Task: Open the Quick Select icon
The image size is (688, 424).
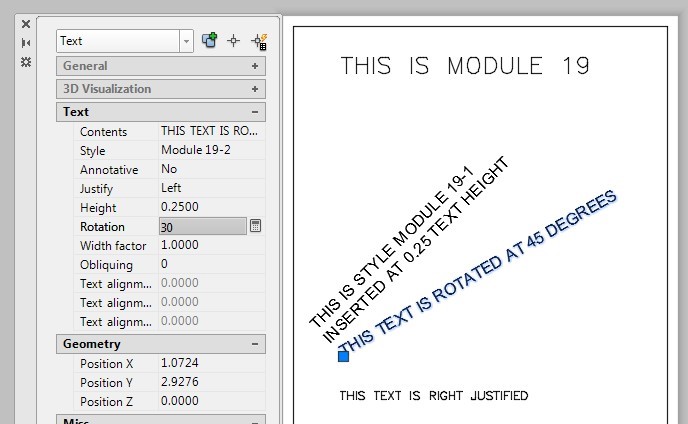Action: point(259,41)
